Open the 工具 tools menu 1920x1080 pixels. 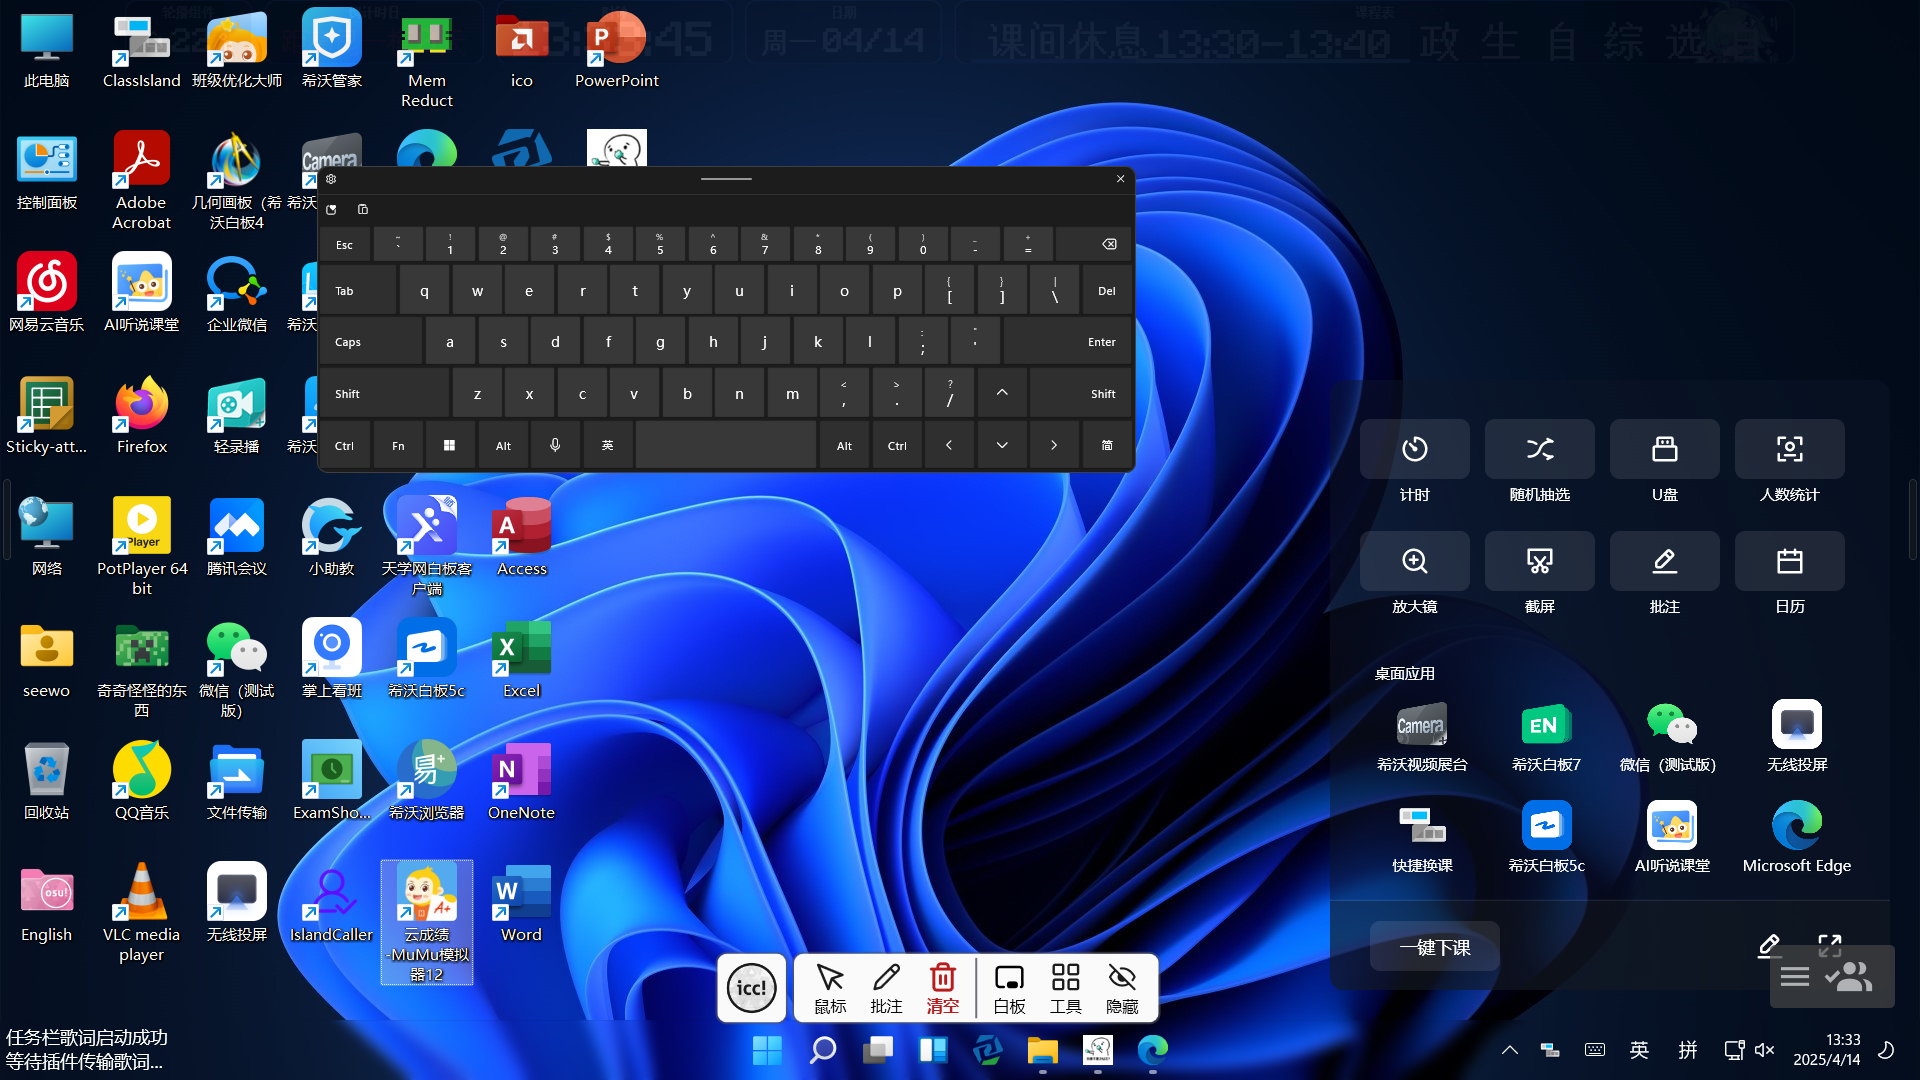pos(1065,987)
